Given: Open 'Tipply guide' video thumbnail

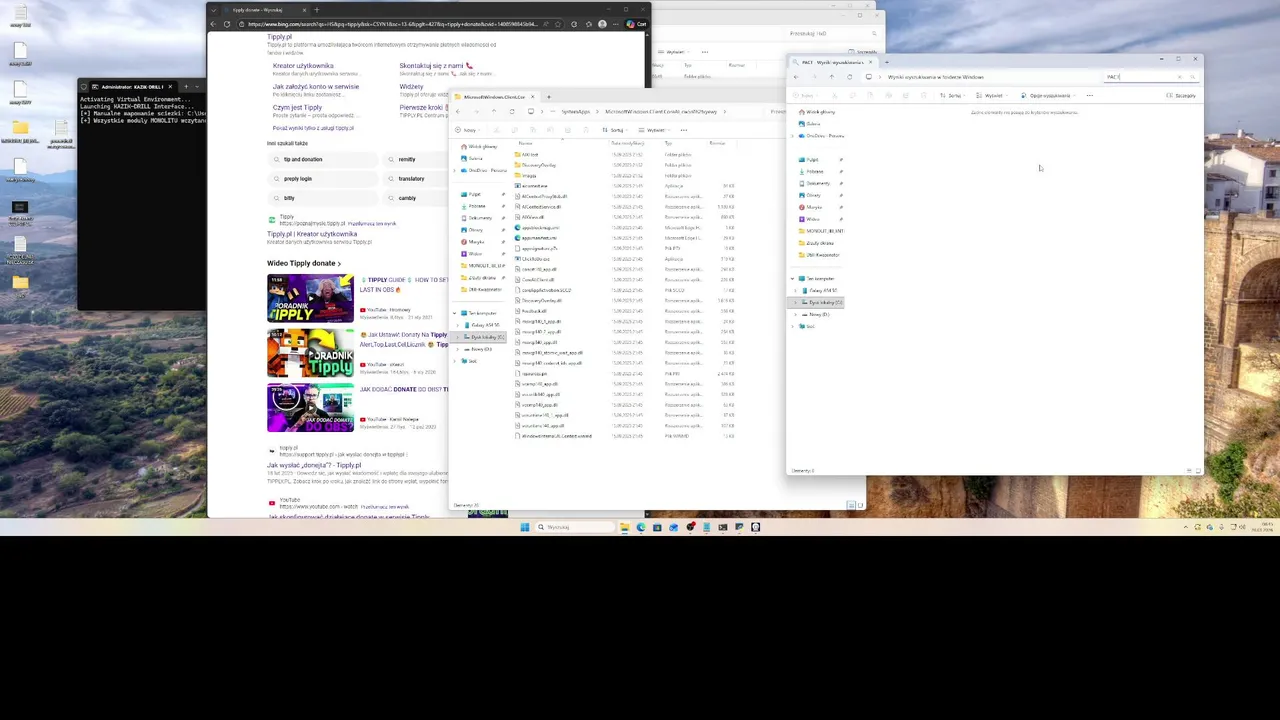Looking at the screenshot, I should click(310, 297).
